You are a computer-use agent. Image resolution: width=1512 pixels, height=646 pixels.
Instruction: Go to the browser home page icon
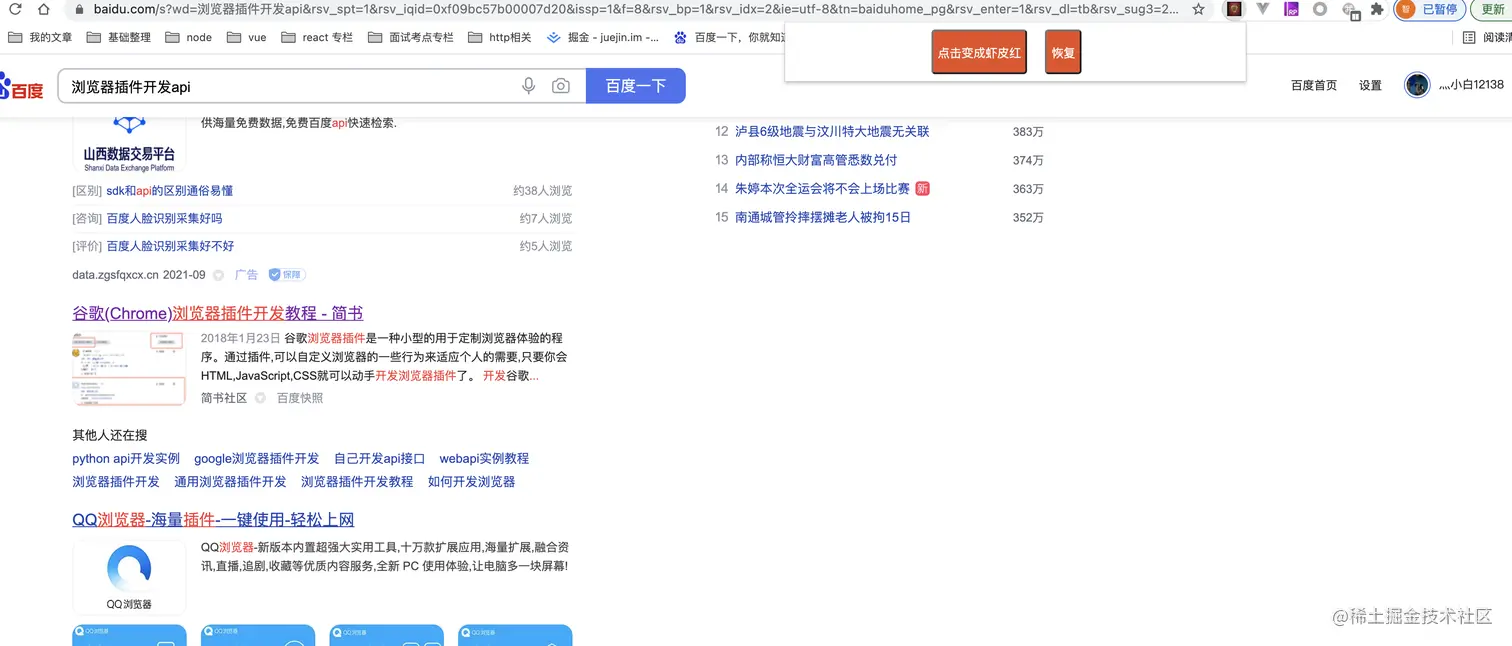(44, 9)
